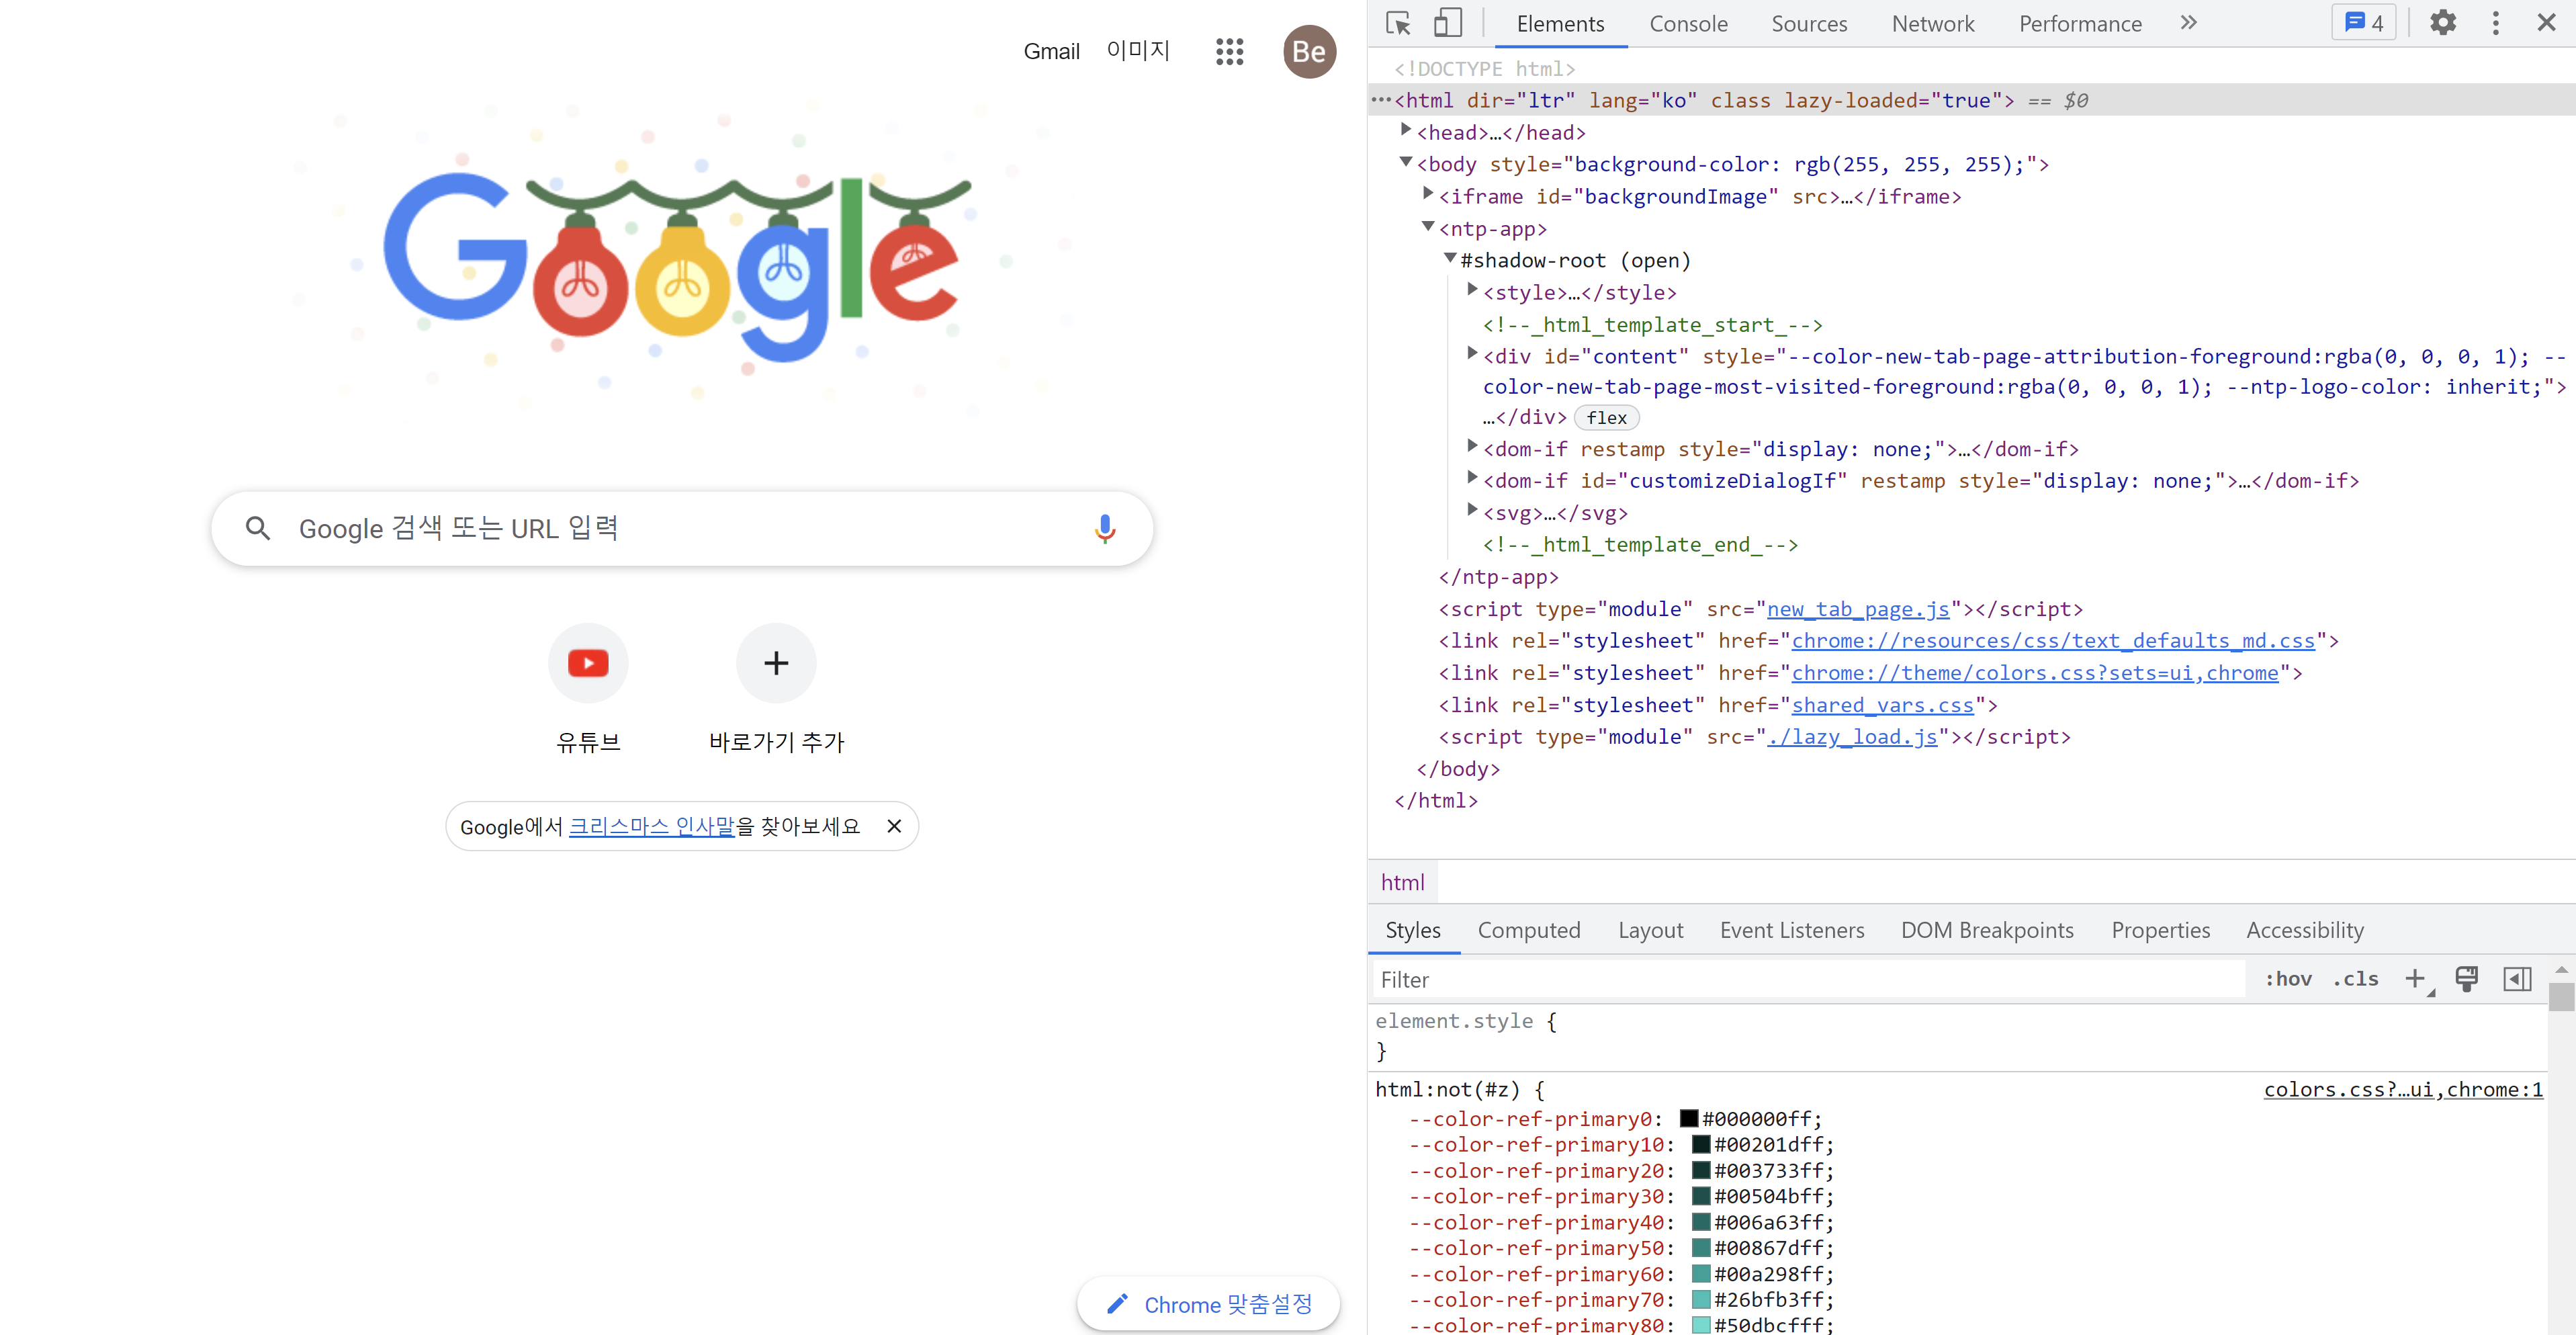Collapse the ntp-app element node
Viewport: 2576px width, 1335px height.
point(1428,227)
